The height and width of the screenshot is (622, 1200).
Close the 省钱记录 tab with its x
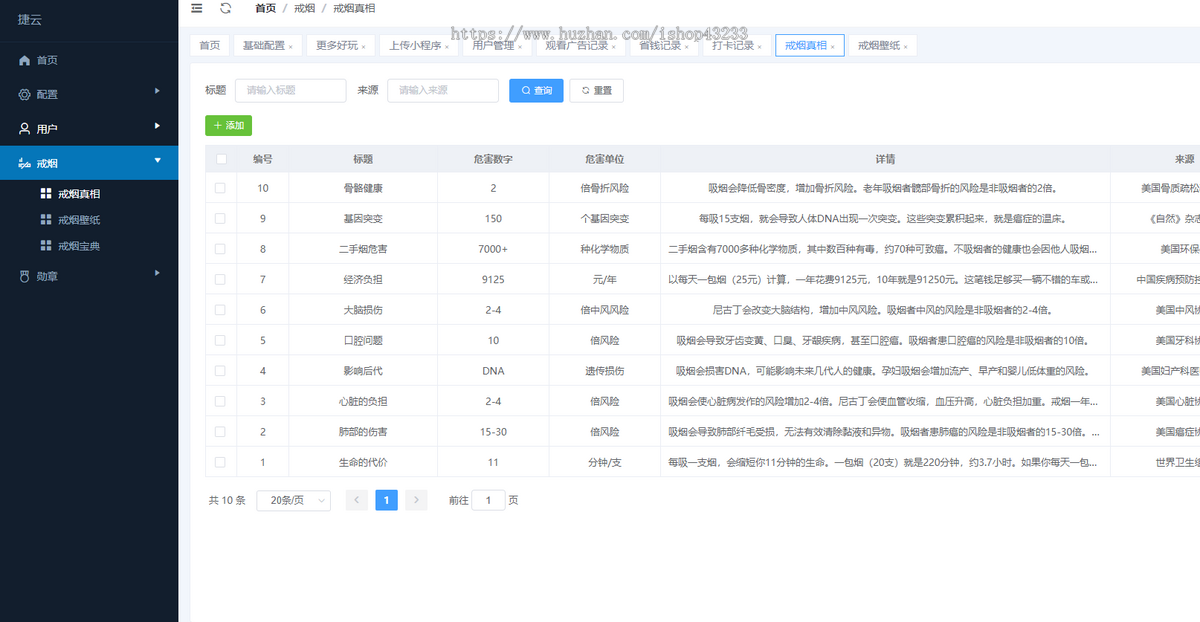[x=687, y=46]
